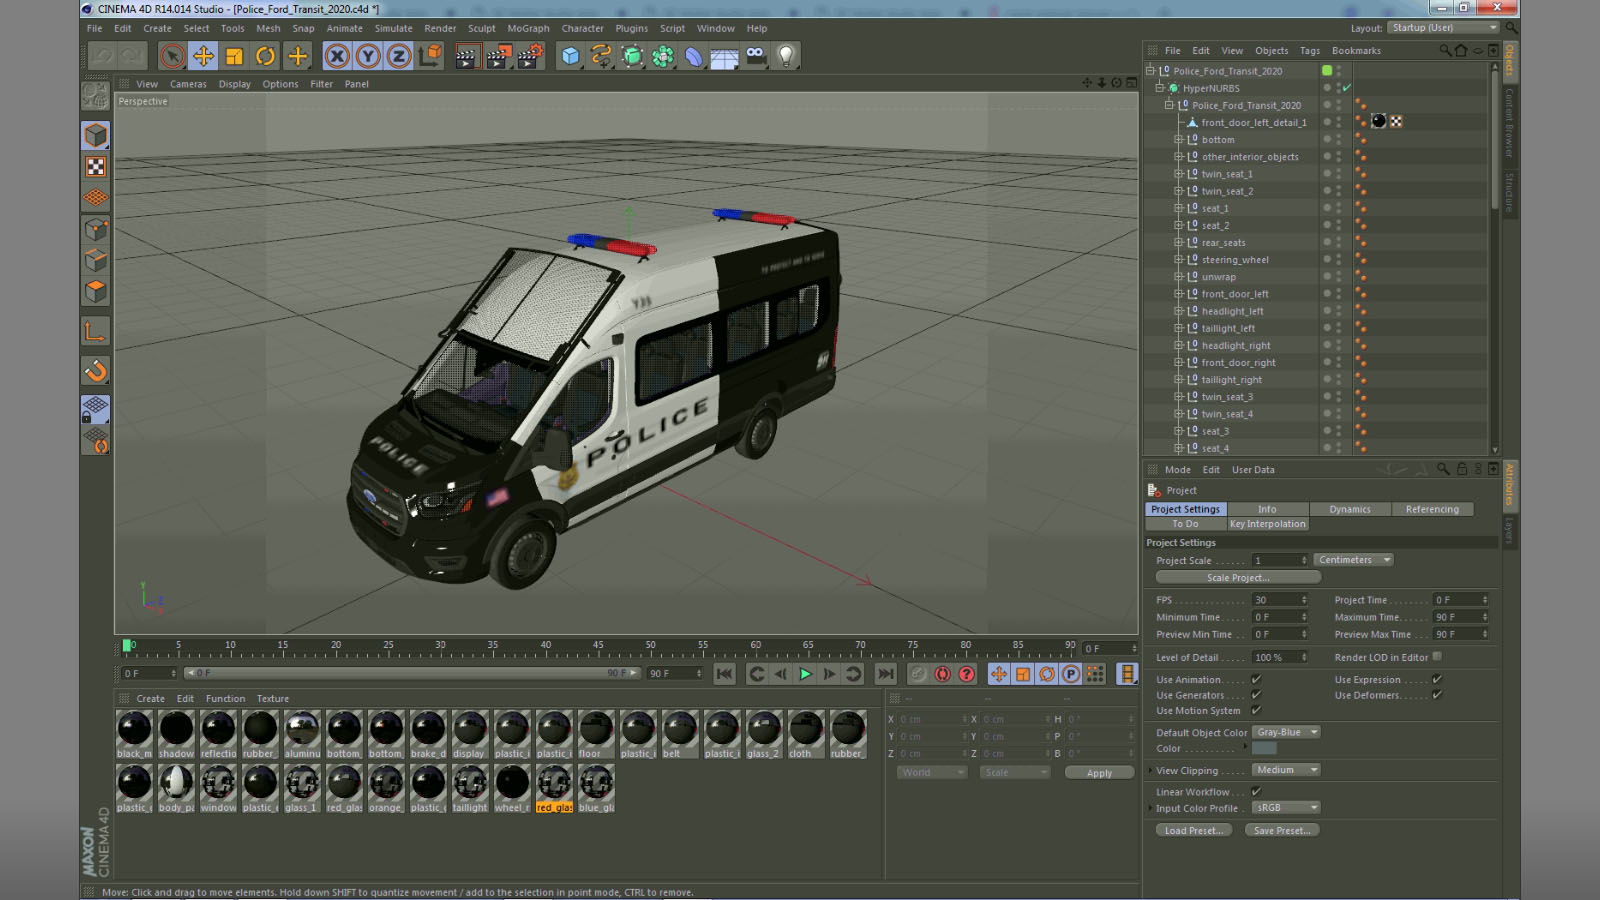Open Input Color Profile sRGB dropdown
The width and height of the screenshot is (1600, 900).
point(1288,808)
